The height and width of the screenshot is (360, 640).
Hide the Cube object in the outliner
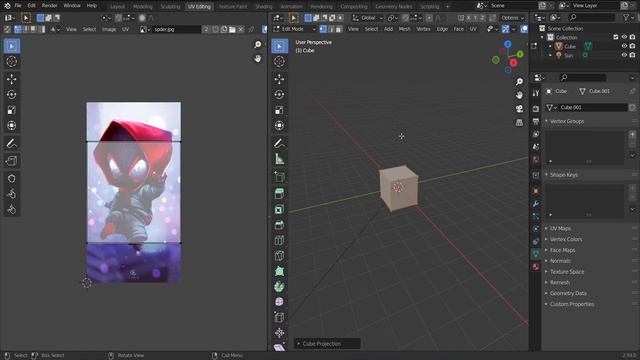tap(624, 46)
